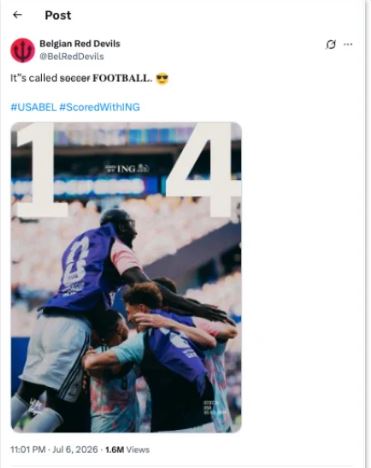The image size is (371, 468).
Task: Open the Belgian Red Devils avatar
Action: pos(23,50)
